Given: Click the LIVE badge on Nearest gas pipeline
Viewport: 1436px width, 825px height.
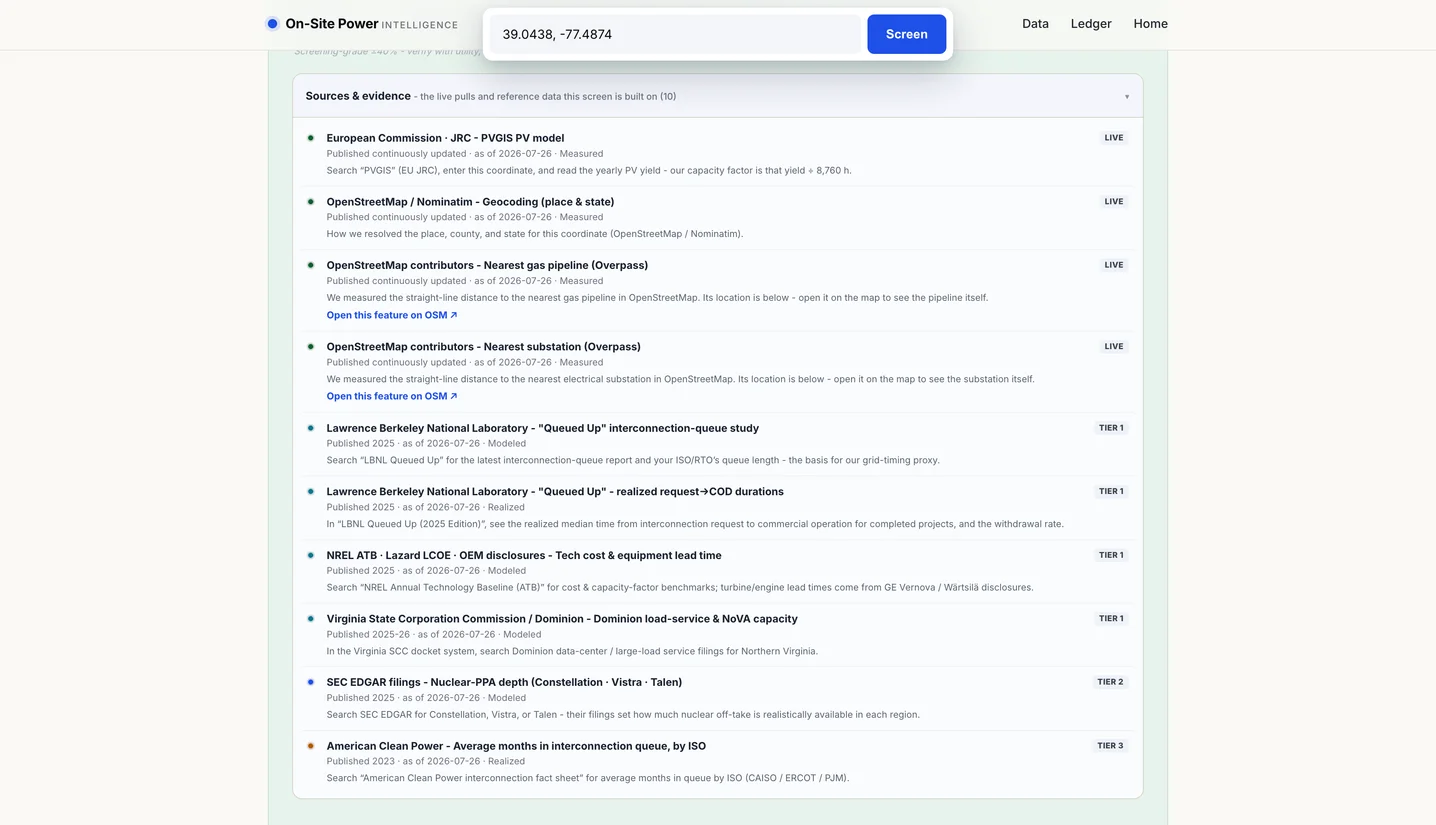Looking at the screenshot, I should coord(1114,265).
